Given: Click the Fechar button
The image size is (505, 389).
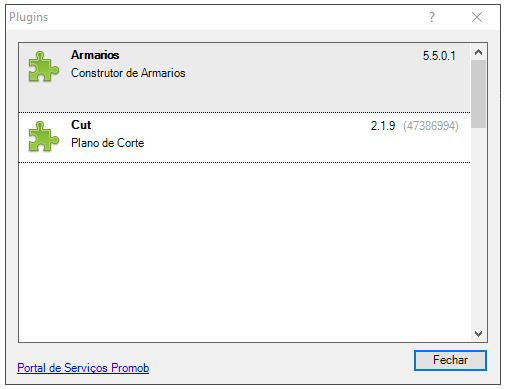Looking at the screenshot, I should 450,360.
